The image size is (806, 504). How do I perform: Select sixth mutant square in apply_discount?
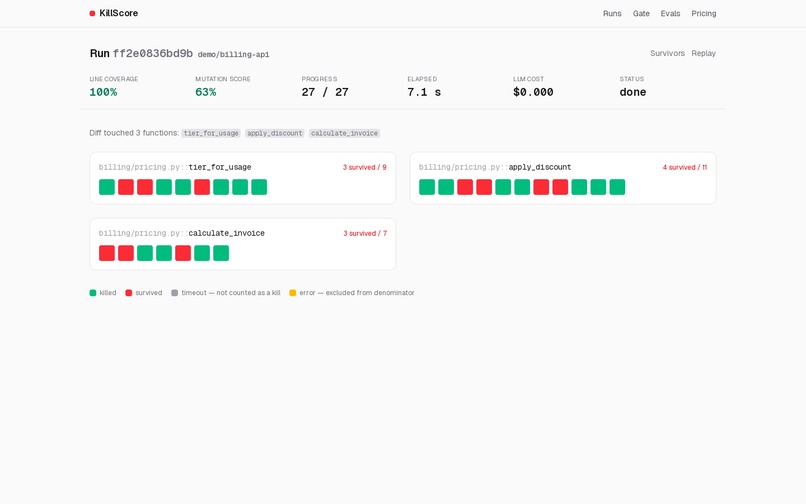tap(522, 187)
